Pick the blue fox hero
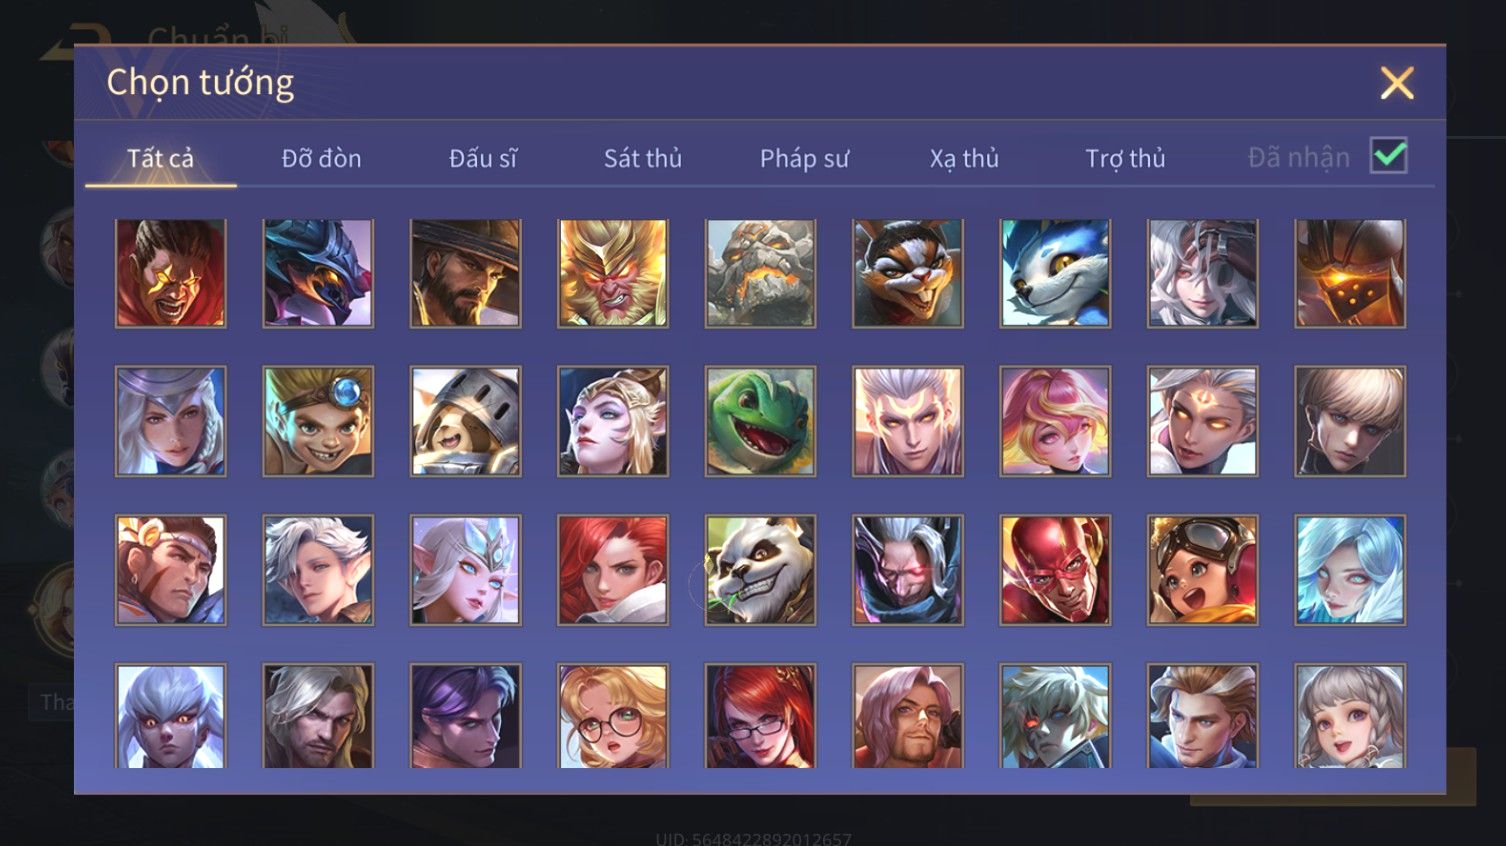 point(1055,273)
